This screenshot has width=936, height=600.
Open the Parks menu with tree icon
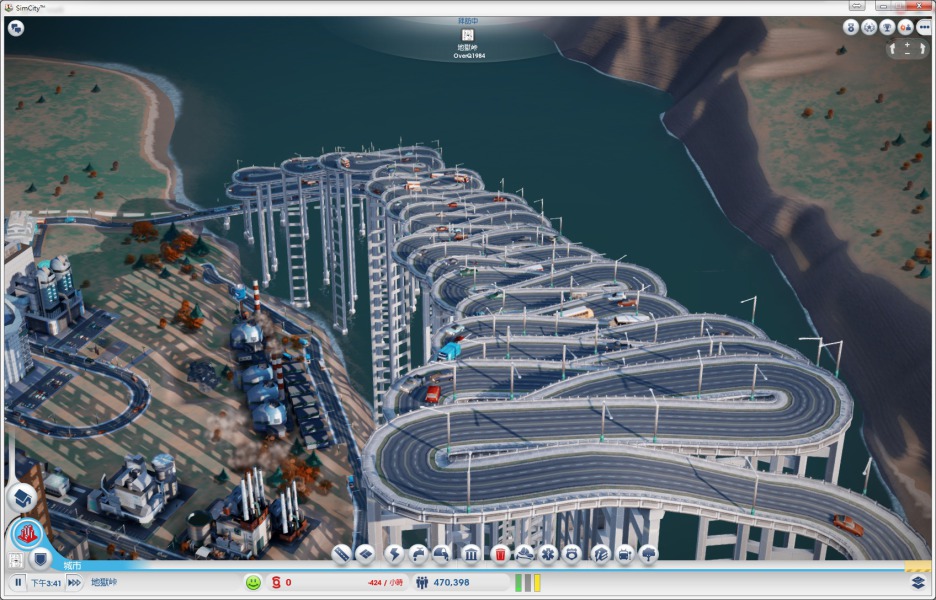(x=649, y=553)
